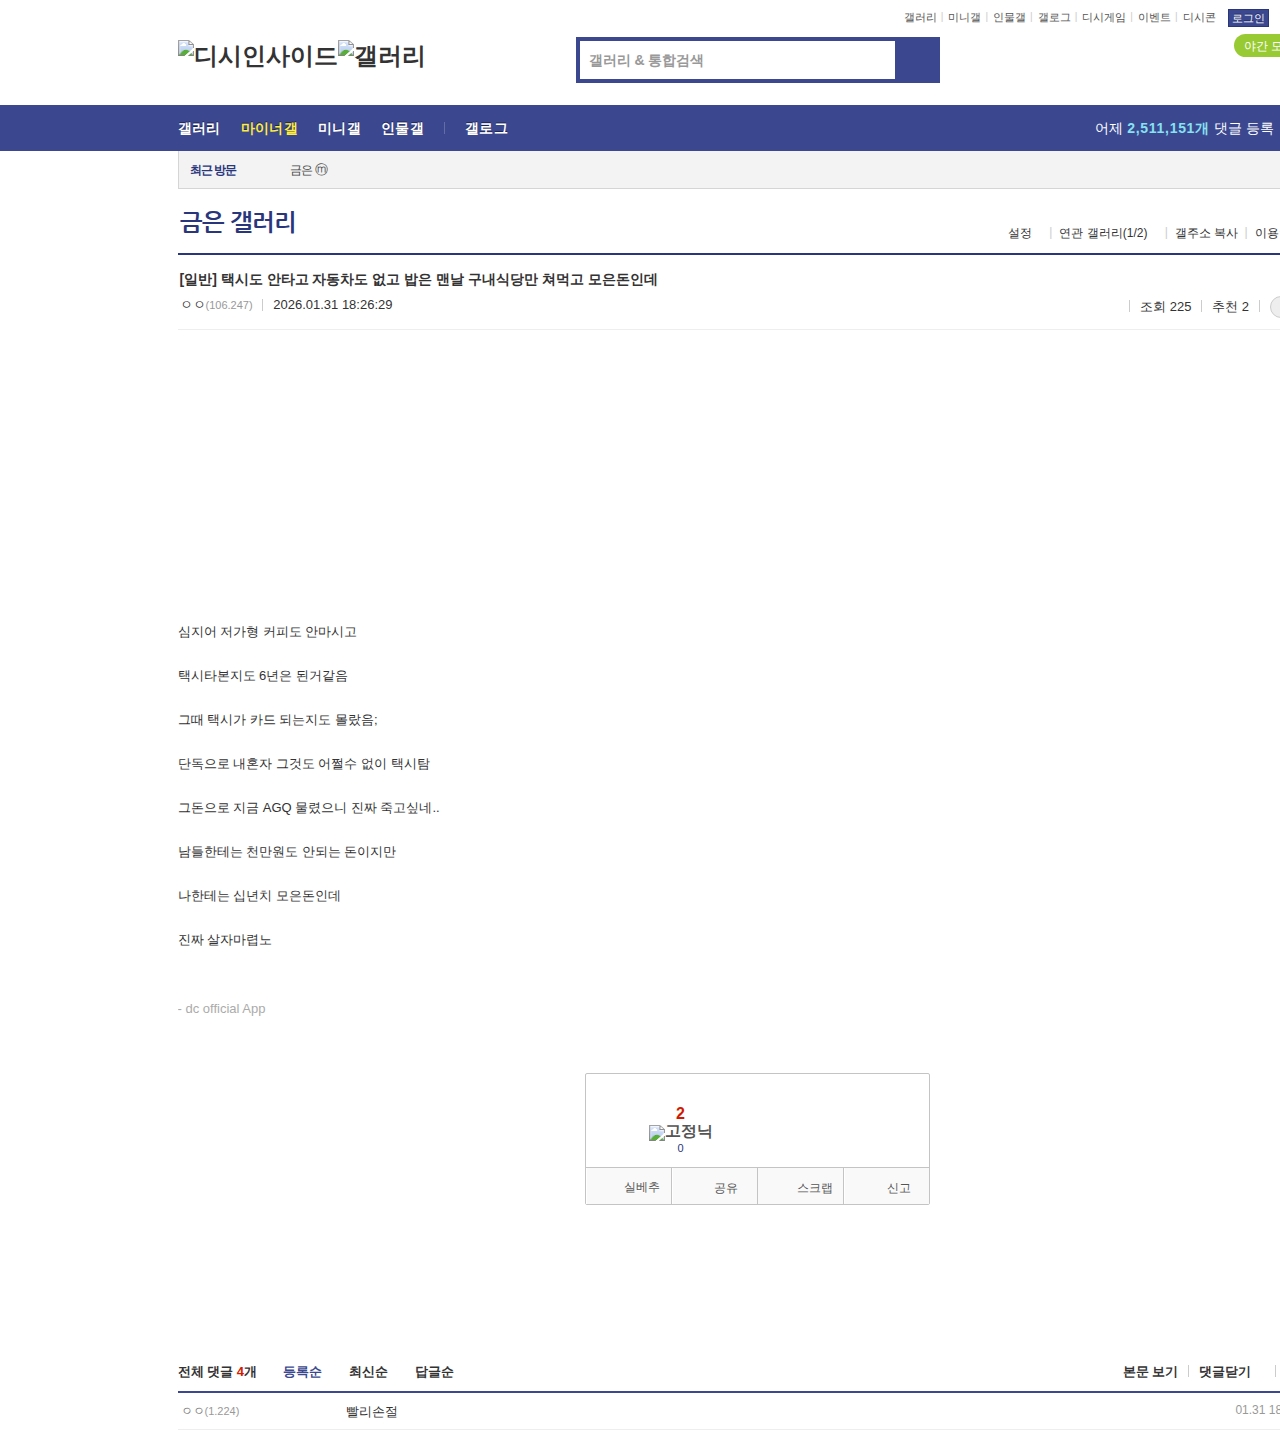1280x1440 pixels.
Task: Open the 이벤트 link at the top
Action: (x=1154, y=18)
